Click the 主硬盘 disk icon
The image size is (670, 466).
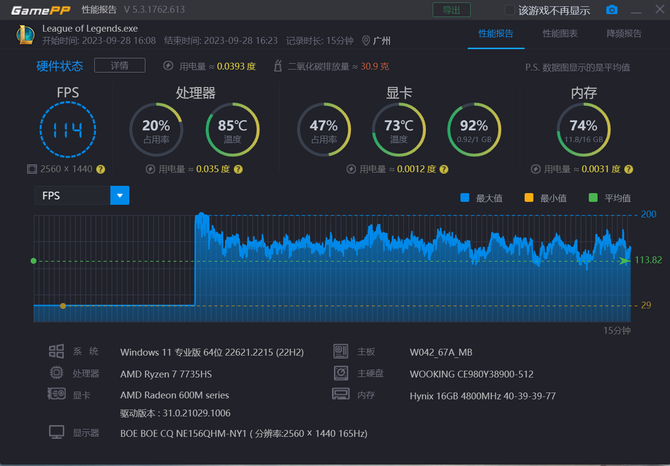(x=341, y=373)
